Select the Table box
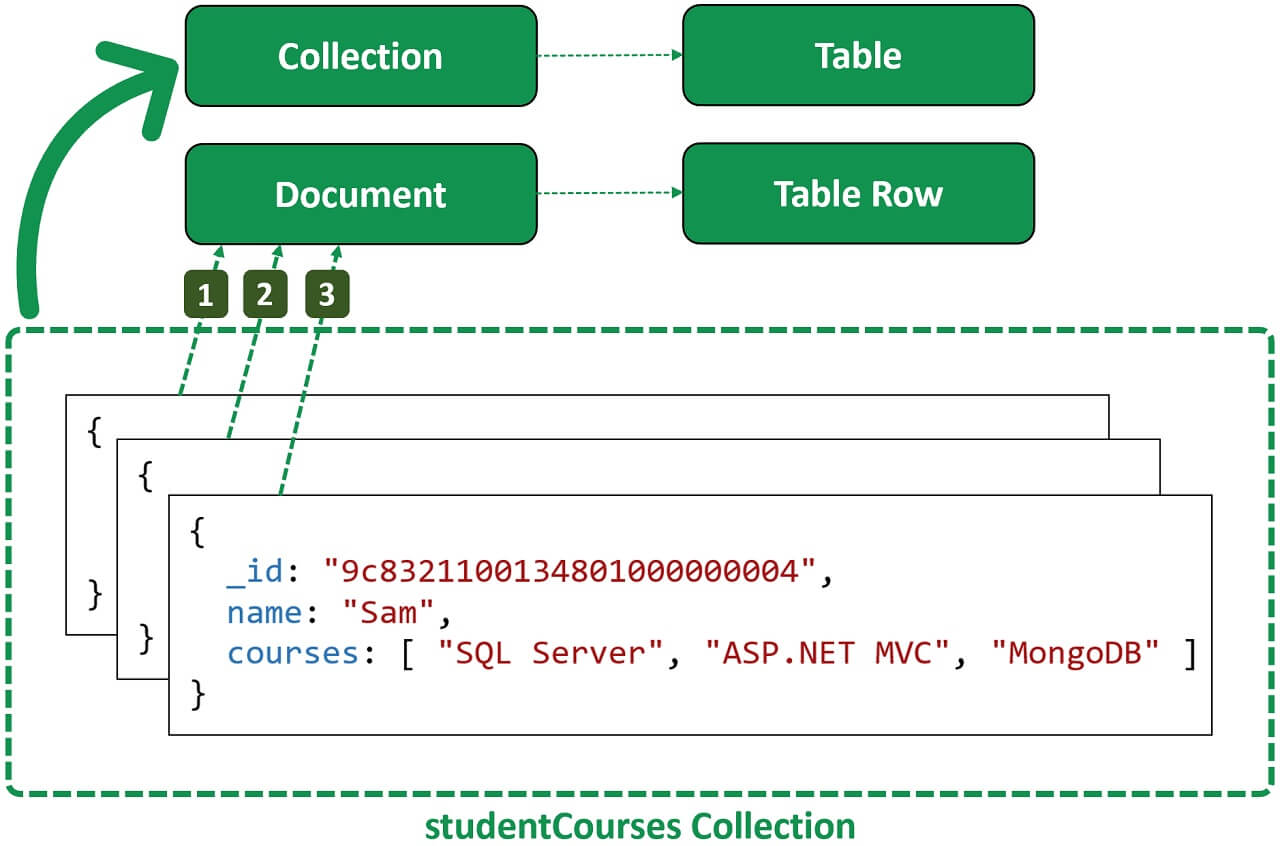Image resolution: width=1280 pixels, height=846 pixels. point(858,56)
